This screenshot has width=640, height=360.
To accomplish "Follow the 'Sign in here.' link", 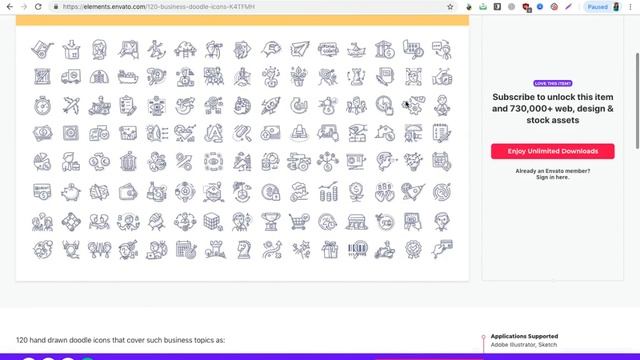I will point(553,177).
